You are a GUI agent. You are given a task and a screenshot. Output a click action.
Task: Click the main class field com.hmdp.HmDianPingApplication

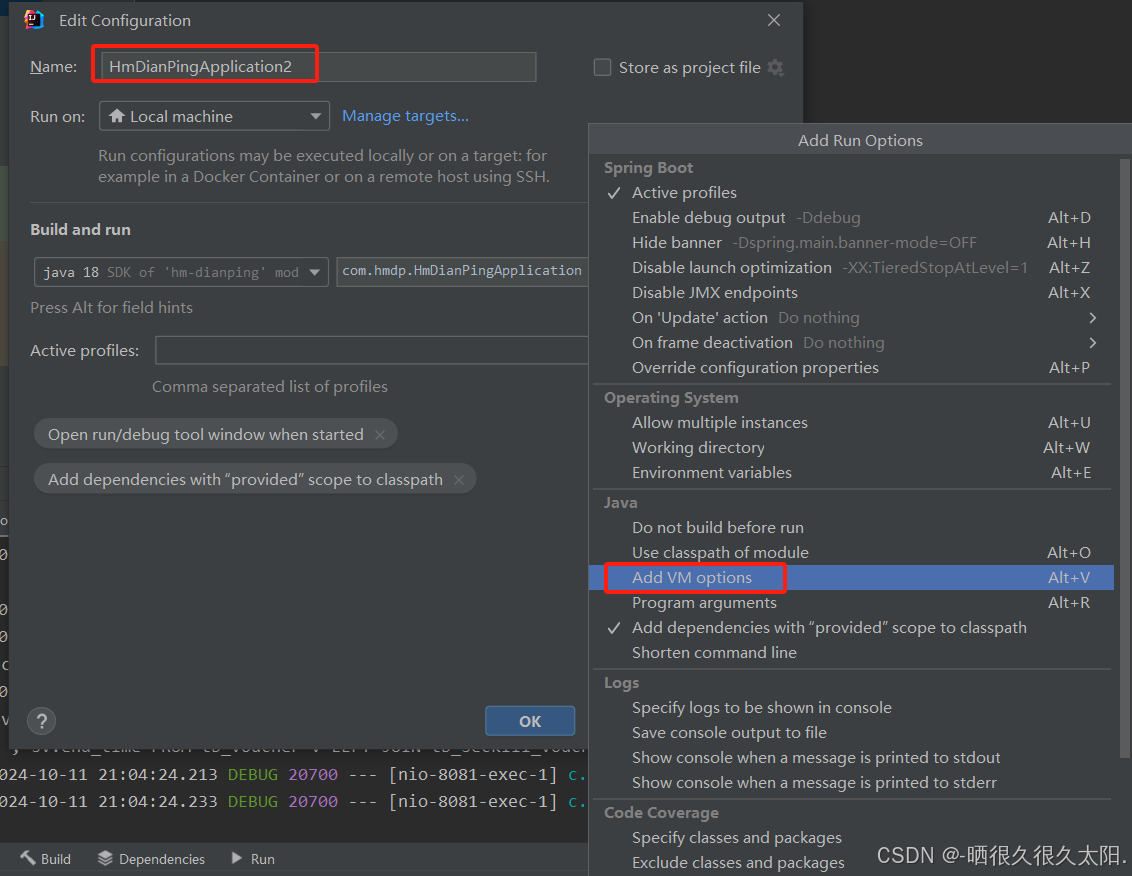point(462,272)
